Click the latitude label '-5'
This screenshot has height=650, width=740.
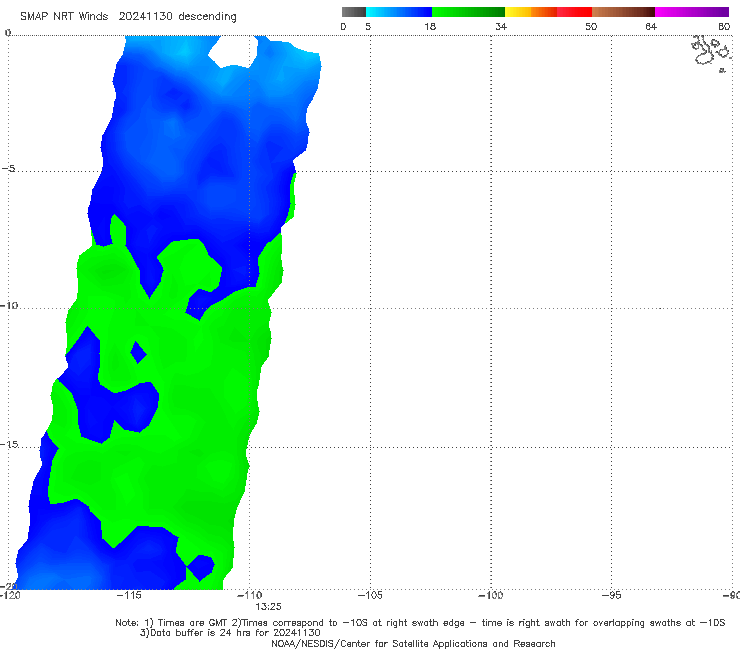8,169
